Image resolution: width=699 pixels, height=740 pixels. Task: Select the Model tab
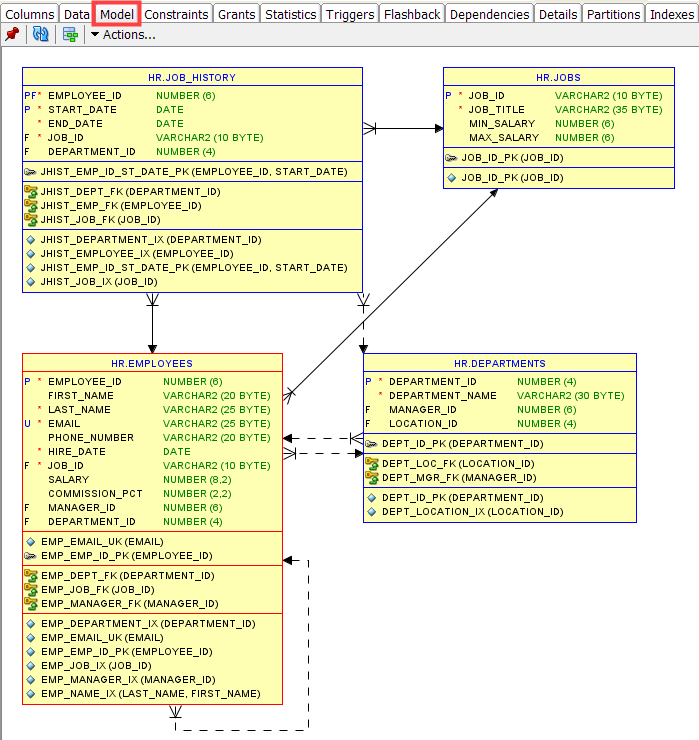tap(117, 15)
